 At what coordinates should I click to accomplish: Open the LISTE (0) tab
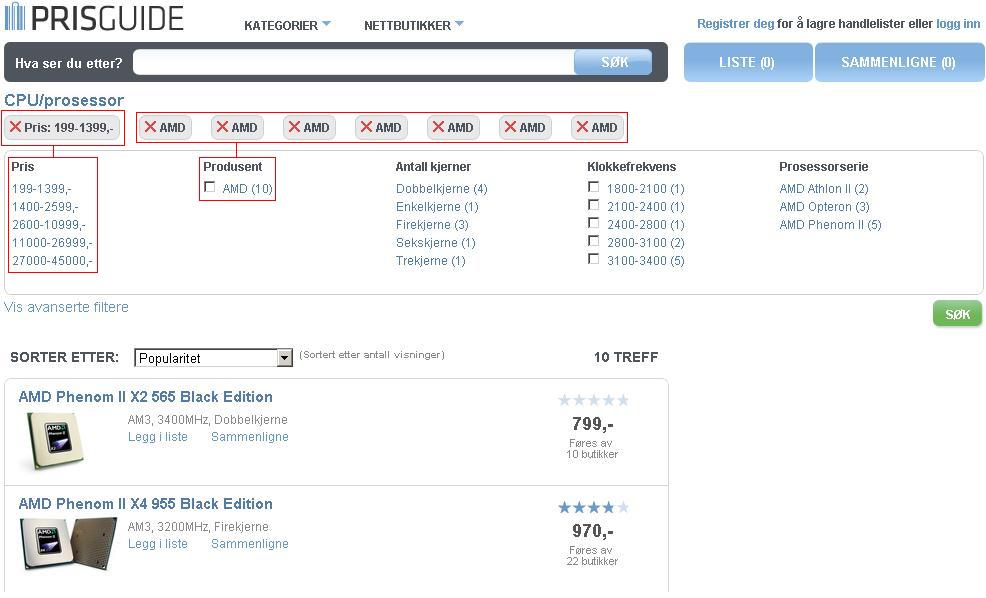point(747,62)
